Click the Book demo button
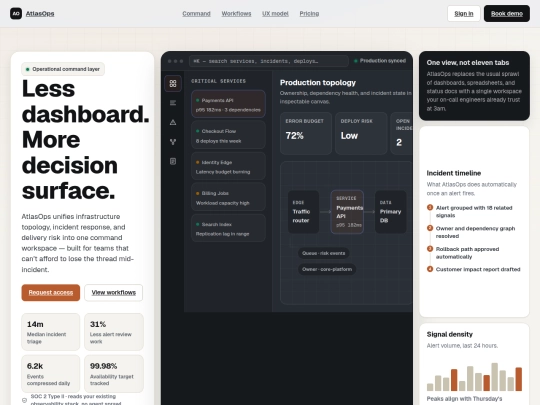This screenshot has width=540, height=405. pyautogui.click(x=507, y=13)
